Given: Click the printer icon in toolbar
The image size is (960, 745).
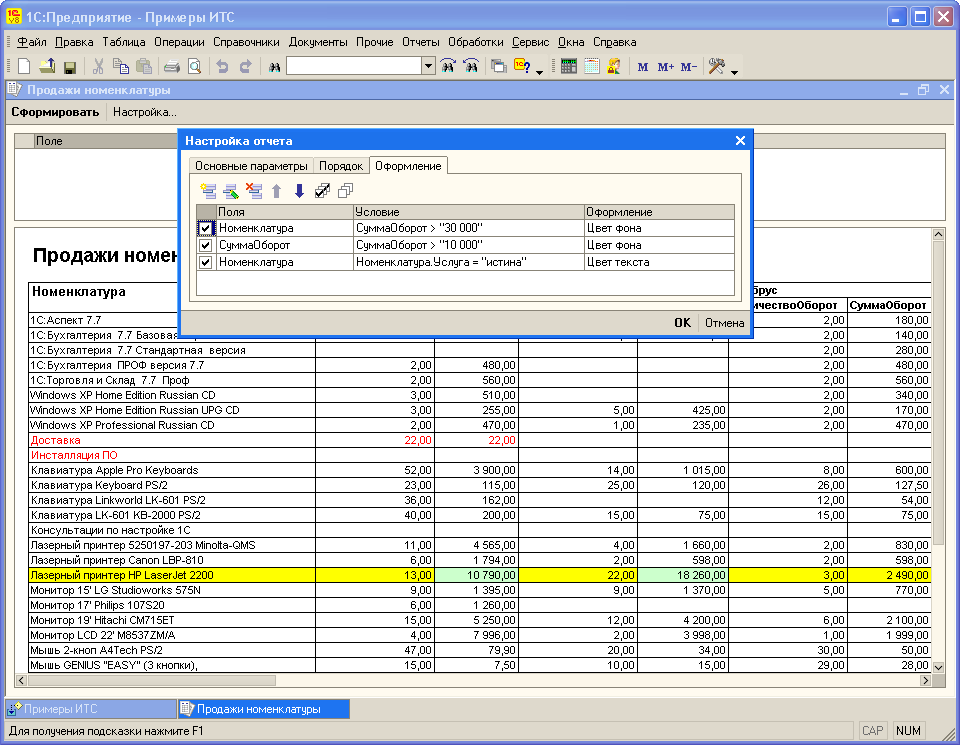Looking at the screenshot, I should pos(172,67).
